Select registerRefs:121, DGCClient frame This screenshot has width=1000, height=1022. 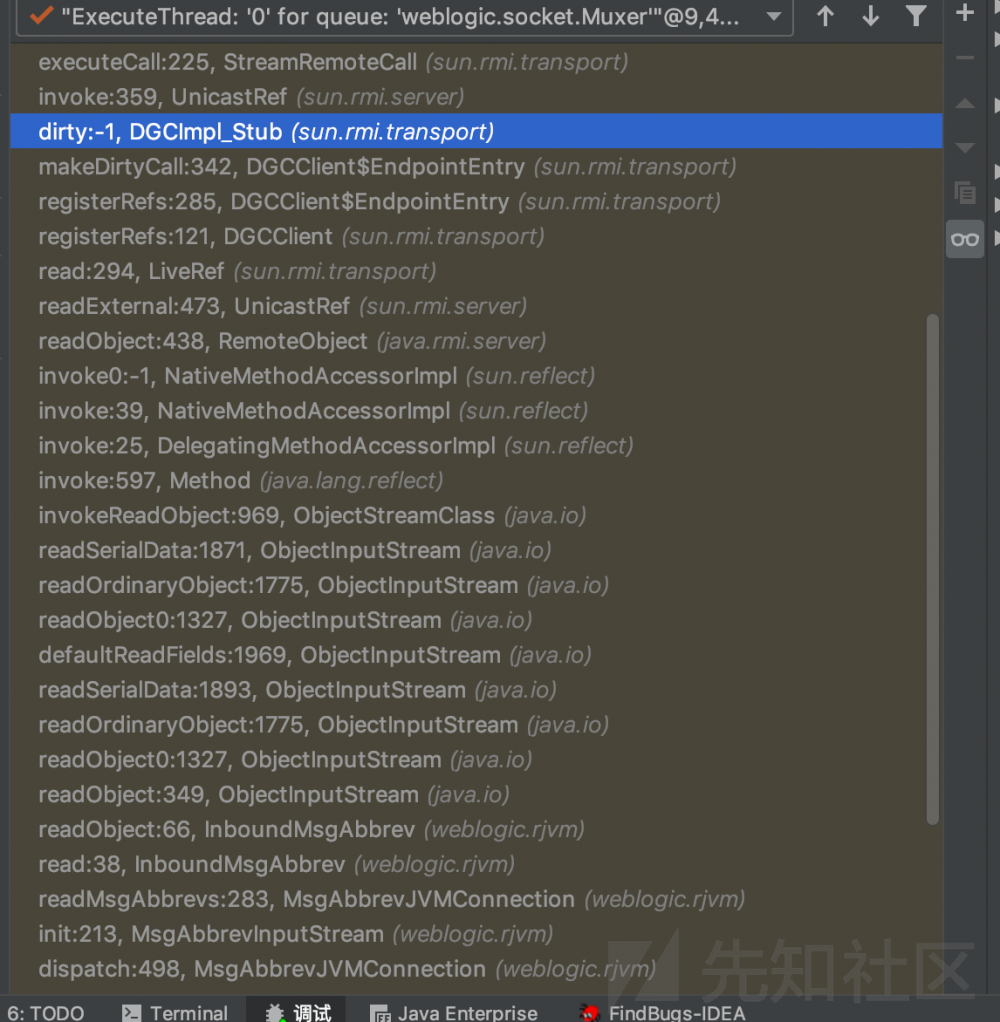[x=477, y=237]
